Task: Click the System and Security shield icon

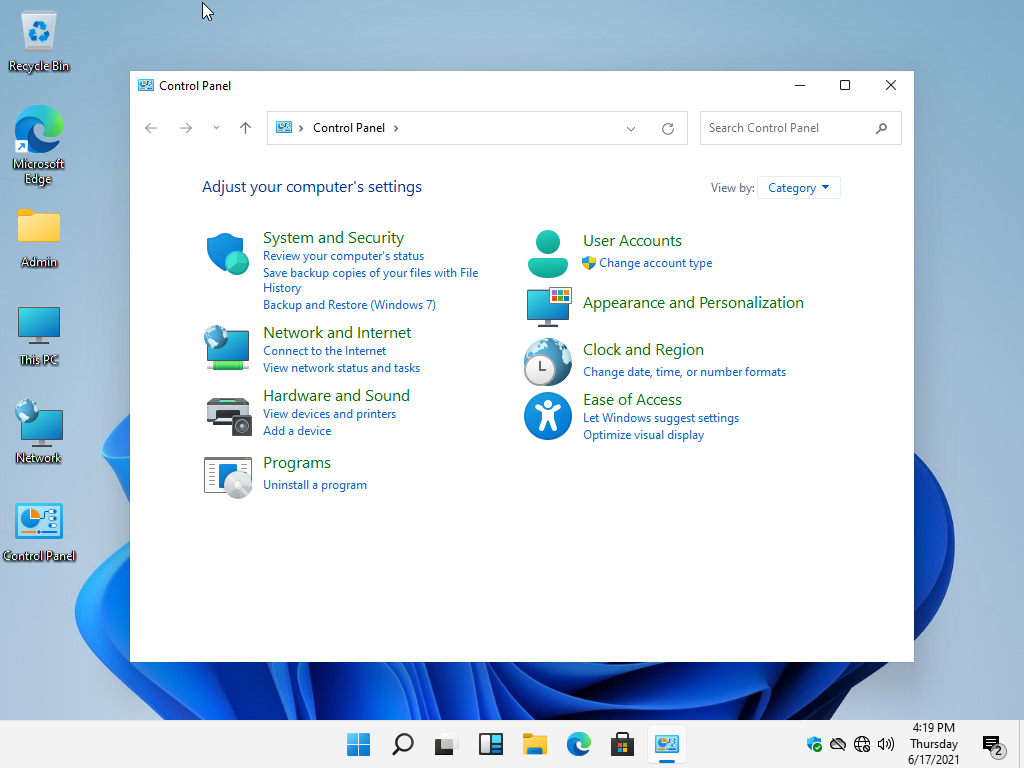Action: point(227,254)
